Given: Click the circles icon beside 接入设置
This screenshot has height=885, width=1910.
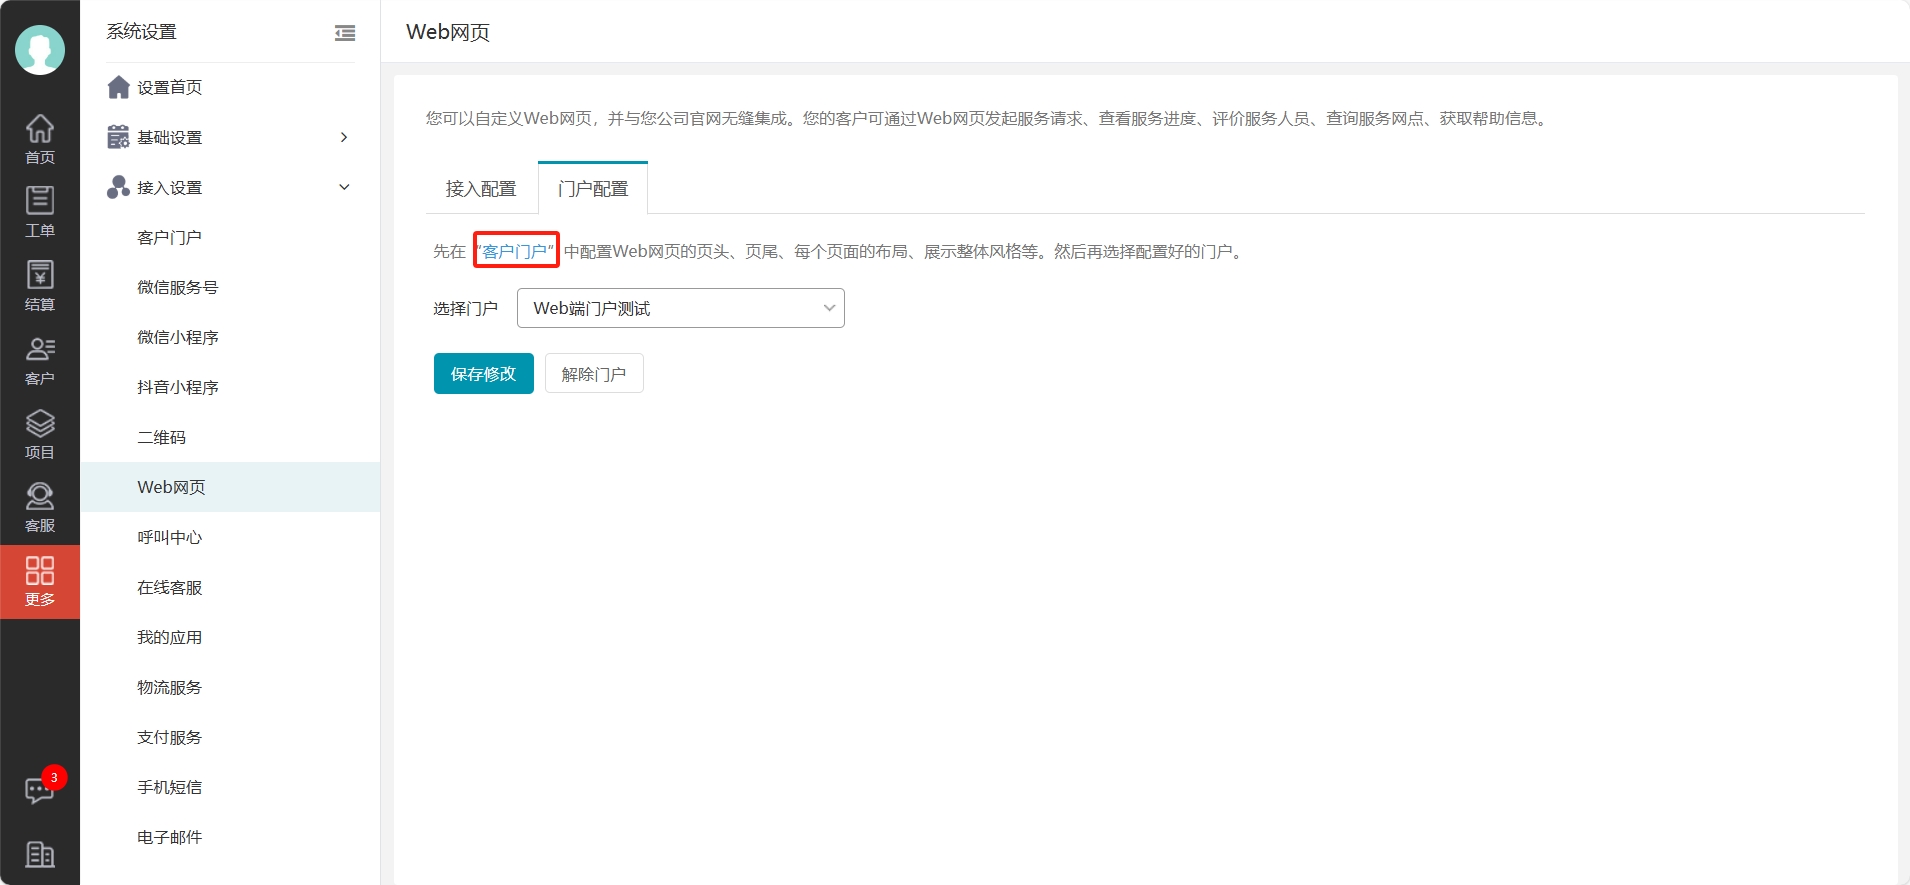Looking at the screenshot, I should pyautogui.click(x=119, y=187).
